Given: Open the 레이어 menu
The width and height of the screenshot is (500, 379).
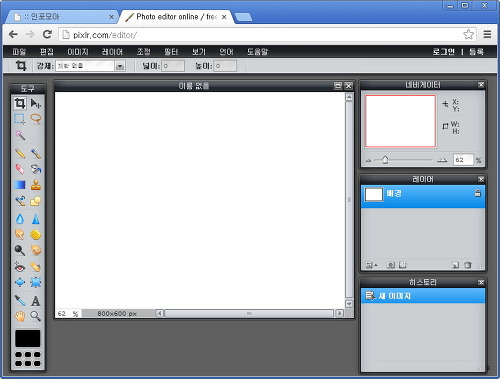Looking at the screenshot, I should [112, 52].
